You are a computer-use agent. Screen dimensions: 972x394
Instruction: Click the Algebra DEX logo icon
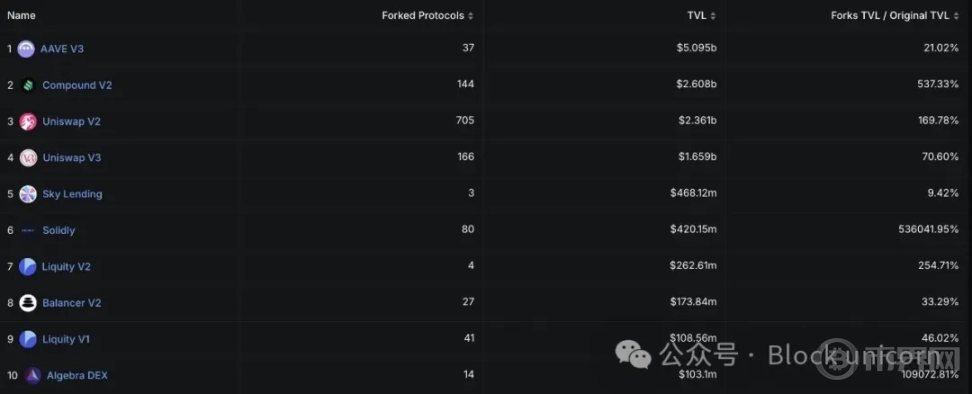[33, 375]
